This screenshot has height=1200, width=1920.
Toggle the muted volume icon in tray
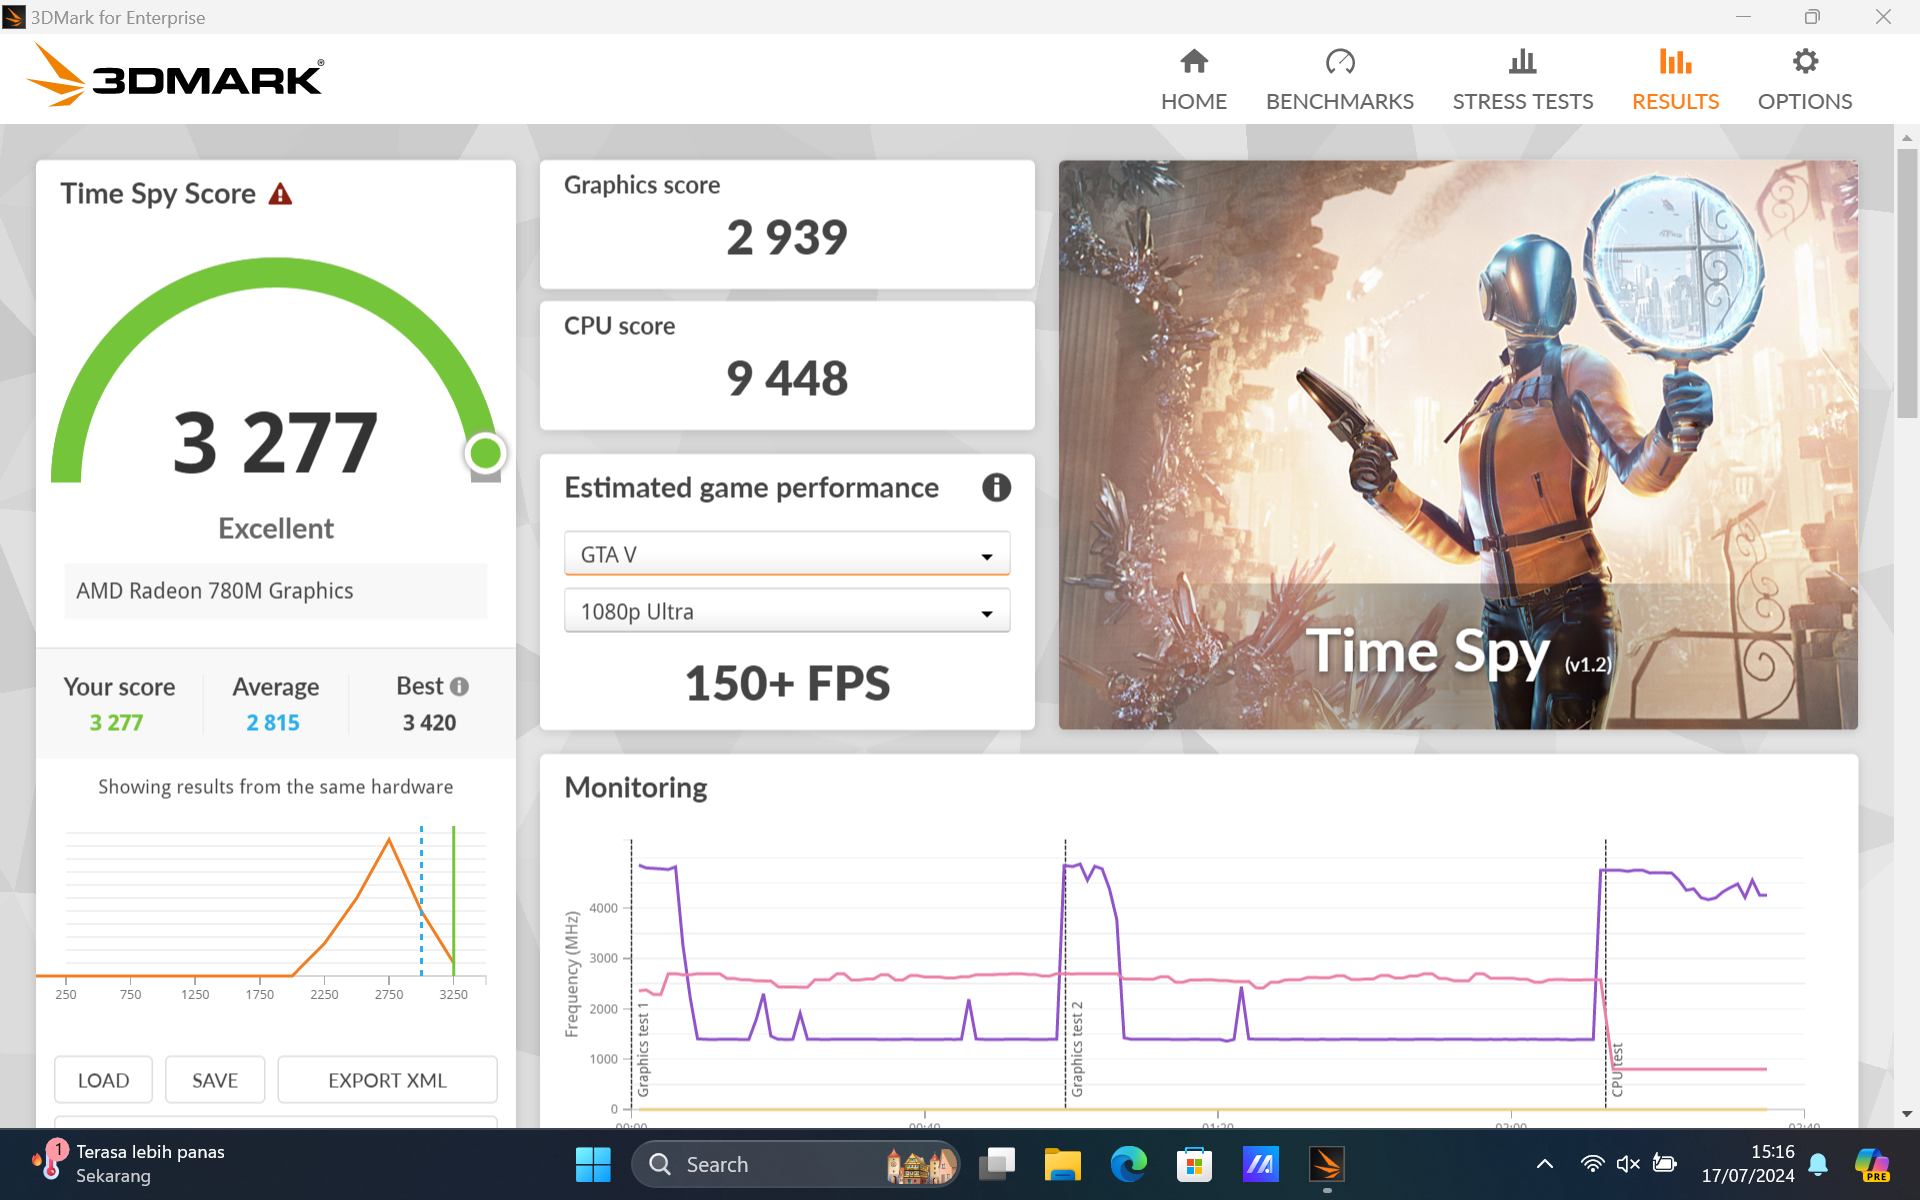coord(1628,1164)
